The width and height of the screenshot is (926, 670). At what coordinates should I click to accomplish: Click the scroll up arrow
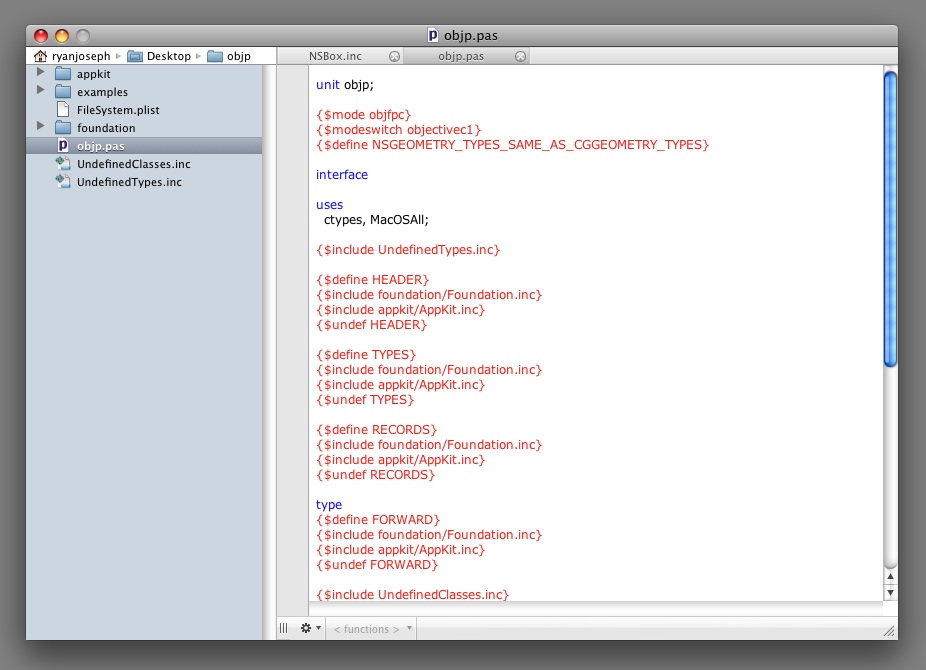point(890,577)
